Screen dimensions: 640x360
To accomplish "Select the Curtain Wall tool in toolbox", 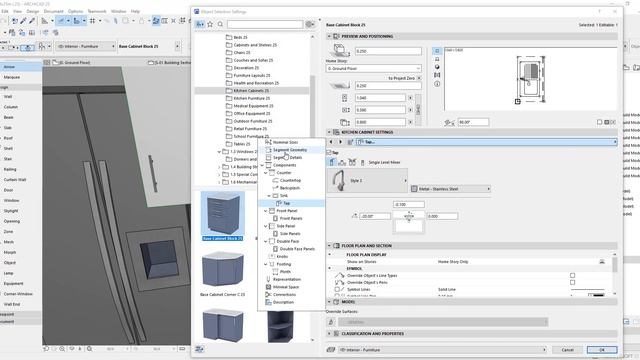I will coord(15,180).
